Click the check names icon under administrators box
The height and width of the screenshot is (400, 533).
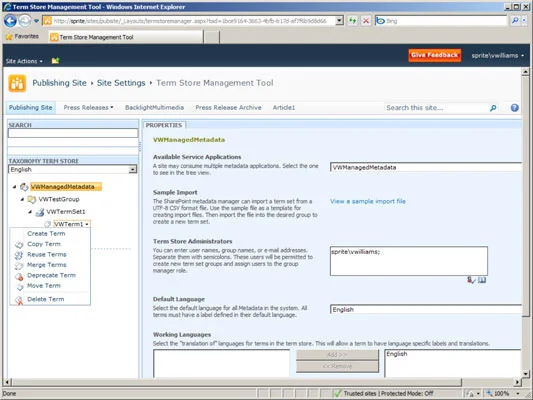[471, 280]
